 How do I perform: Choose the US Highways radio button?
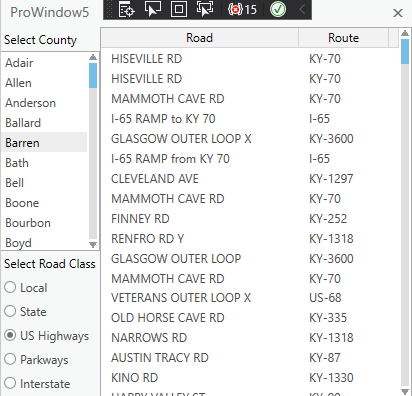click(x=46, y=336)
